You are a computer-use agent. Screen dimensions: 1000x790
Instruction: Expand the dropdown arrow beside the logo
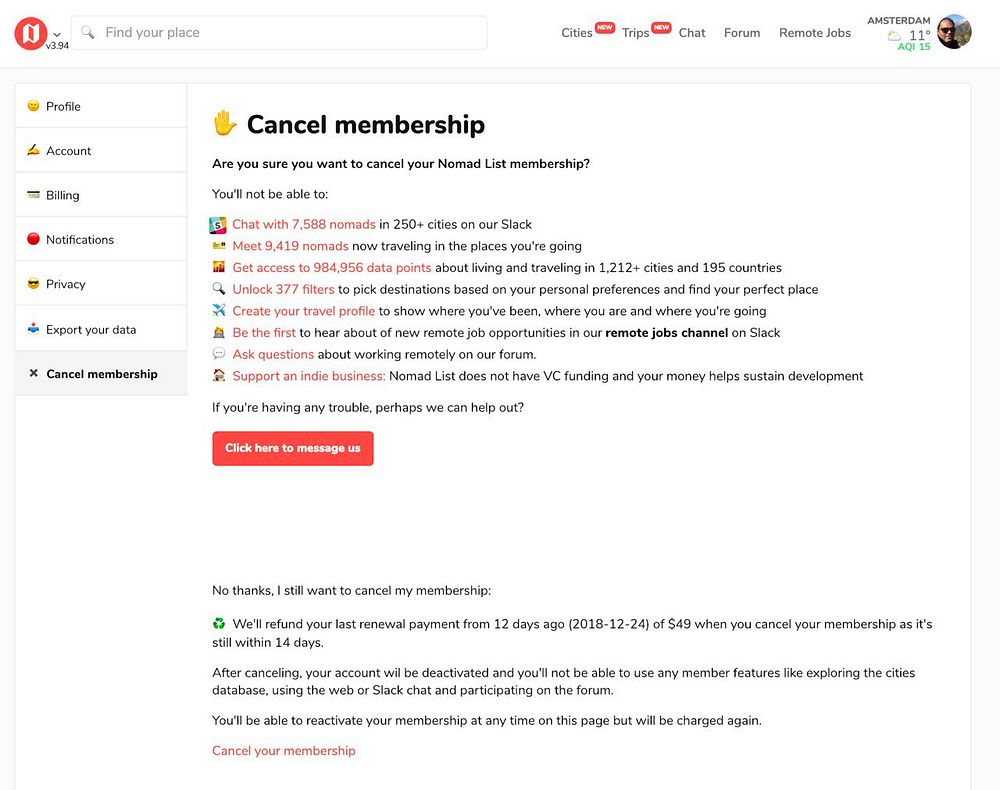point(57,34)
